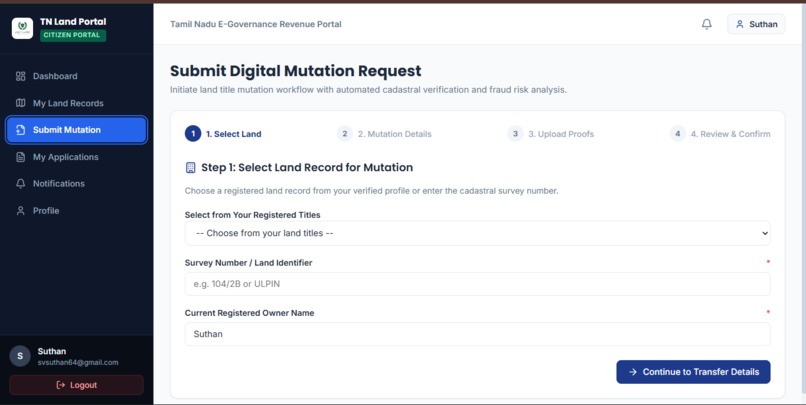Click the Submit Mutation file icon
This screenshot has height=405, width=806.
click(21, 130)
